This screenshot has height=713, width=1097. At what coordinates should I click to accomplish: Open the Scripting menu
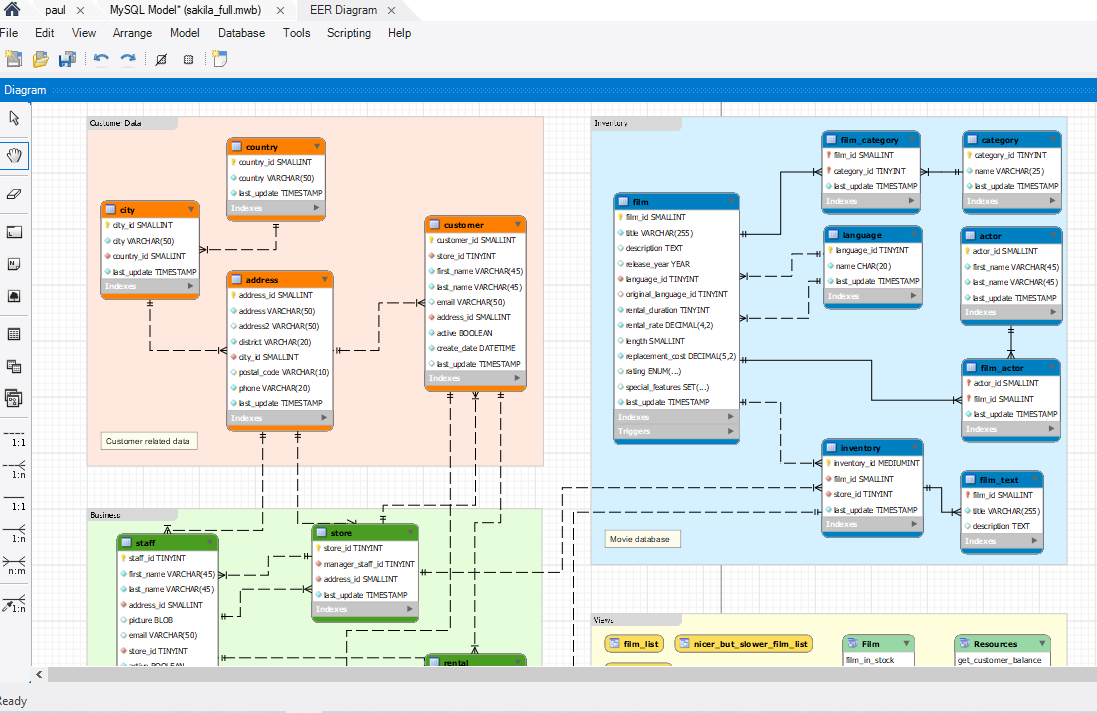[x=348, y=33]
